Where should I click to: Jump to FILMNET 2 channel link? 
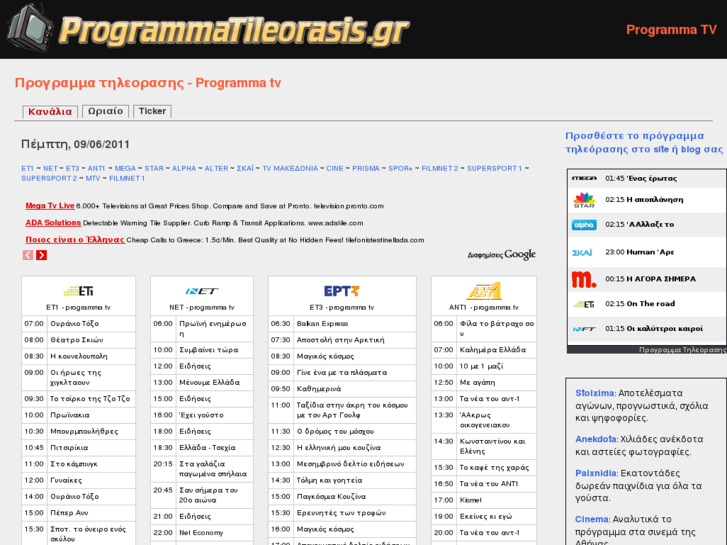[440, 168]
